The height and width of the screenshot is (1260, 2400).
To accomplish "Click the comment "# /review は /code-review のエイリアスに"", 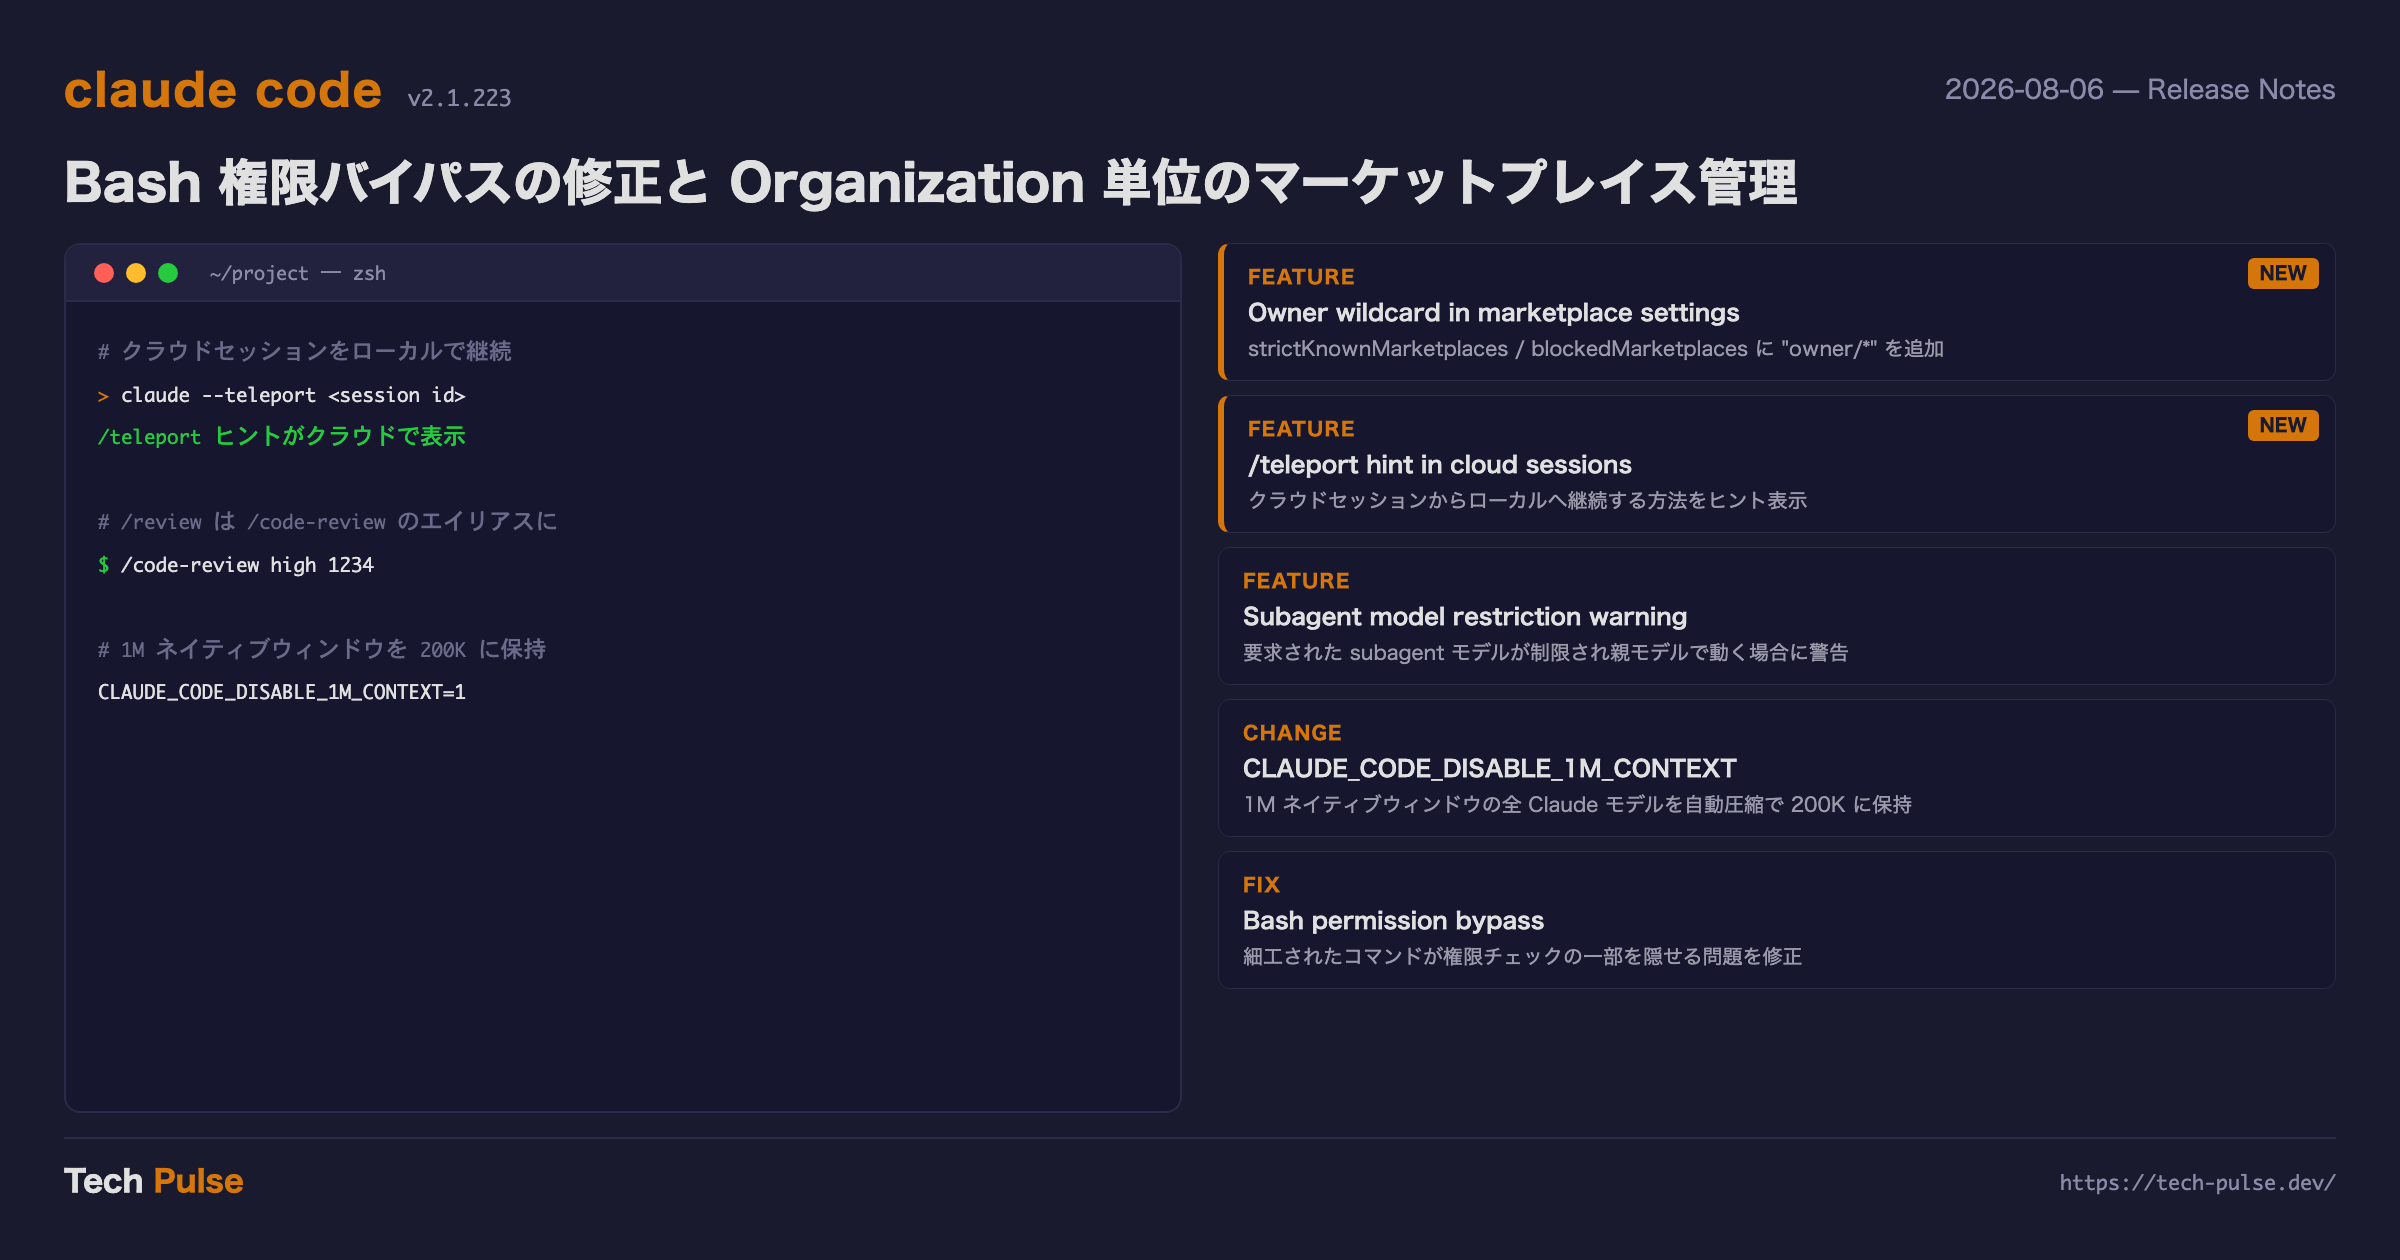I will pos(328,522).
